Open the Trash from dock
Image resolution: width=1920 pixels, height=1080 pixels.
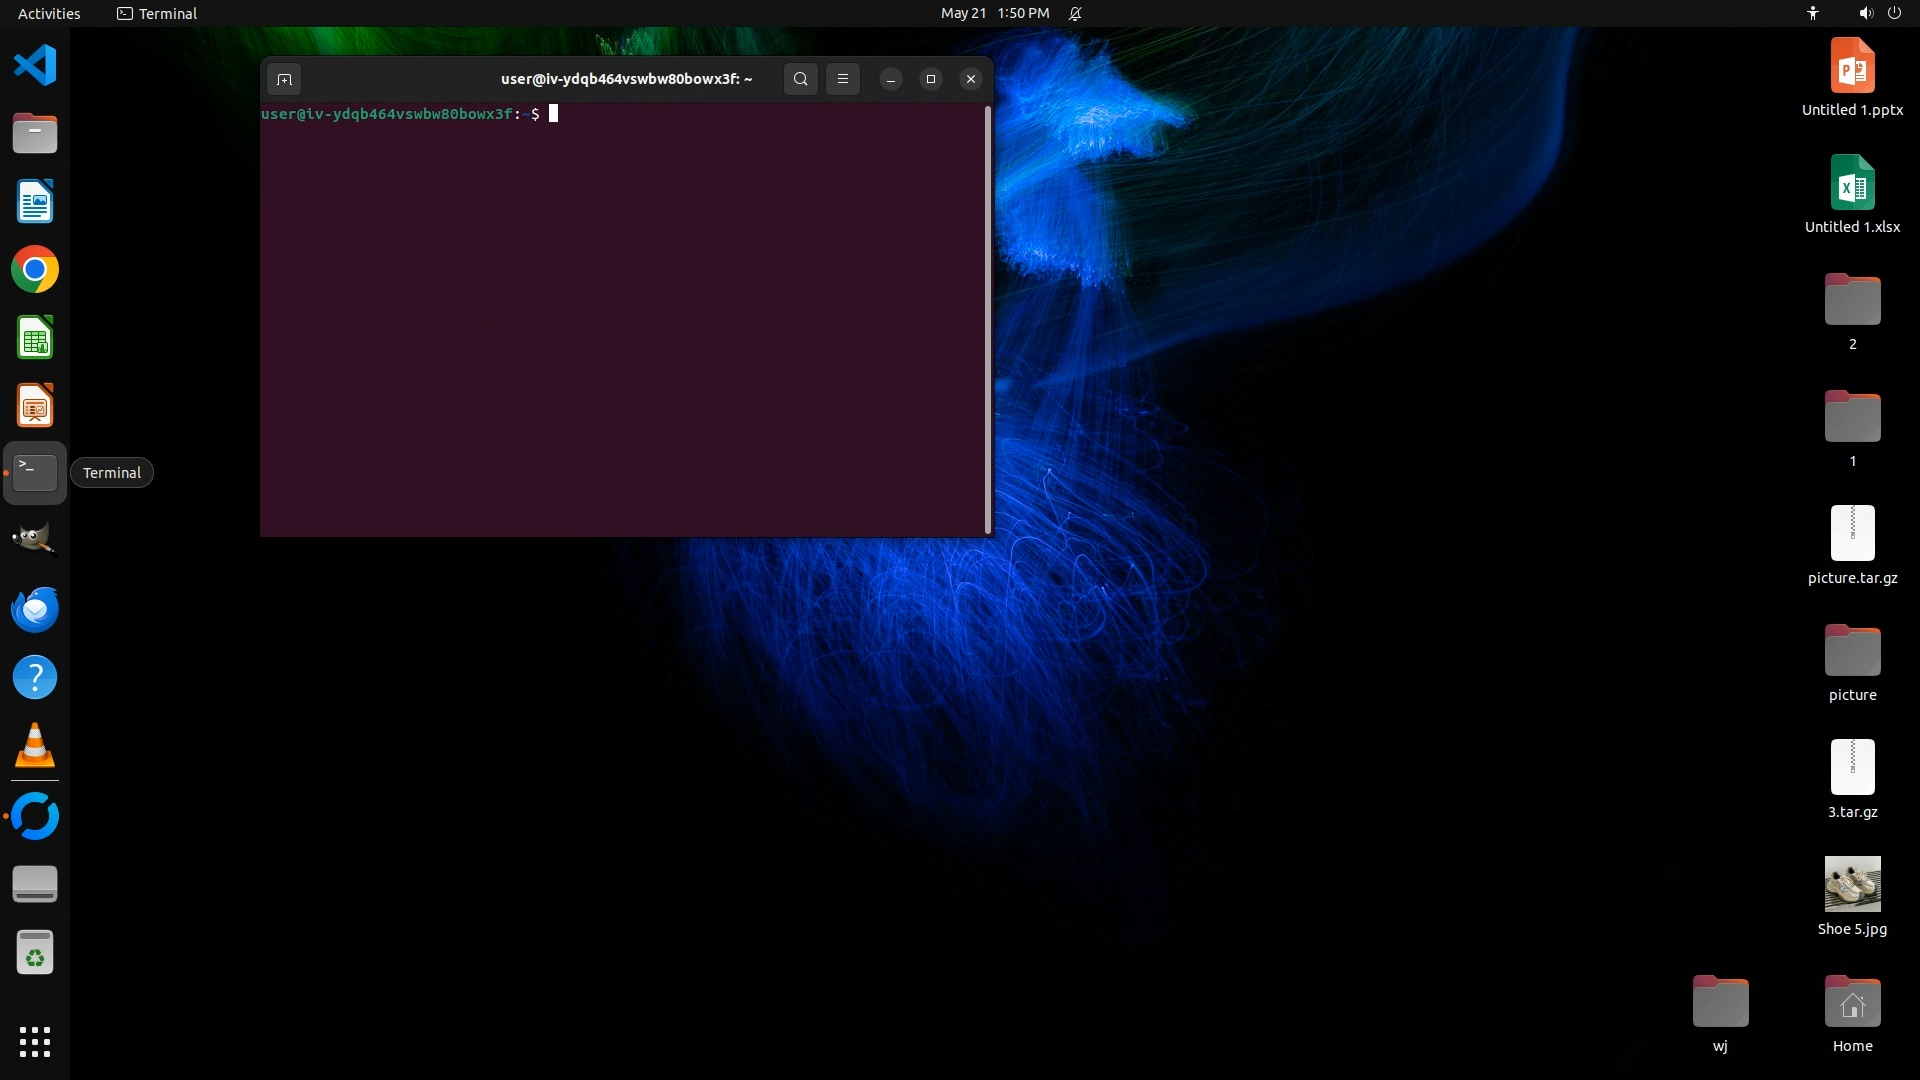[35, 953]
